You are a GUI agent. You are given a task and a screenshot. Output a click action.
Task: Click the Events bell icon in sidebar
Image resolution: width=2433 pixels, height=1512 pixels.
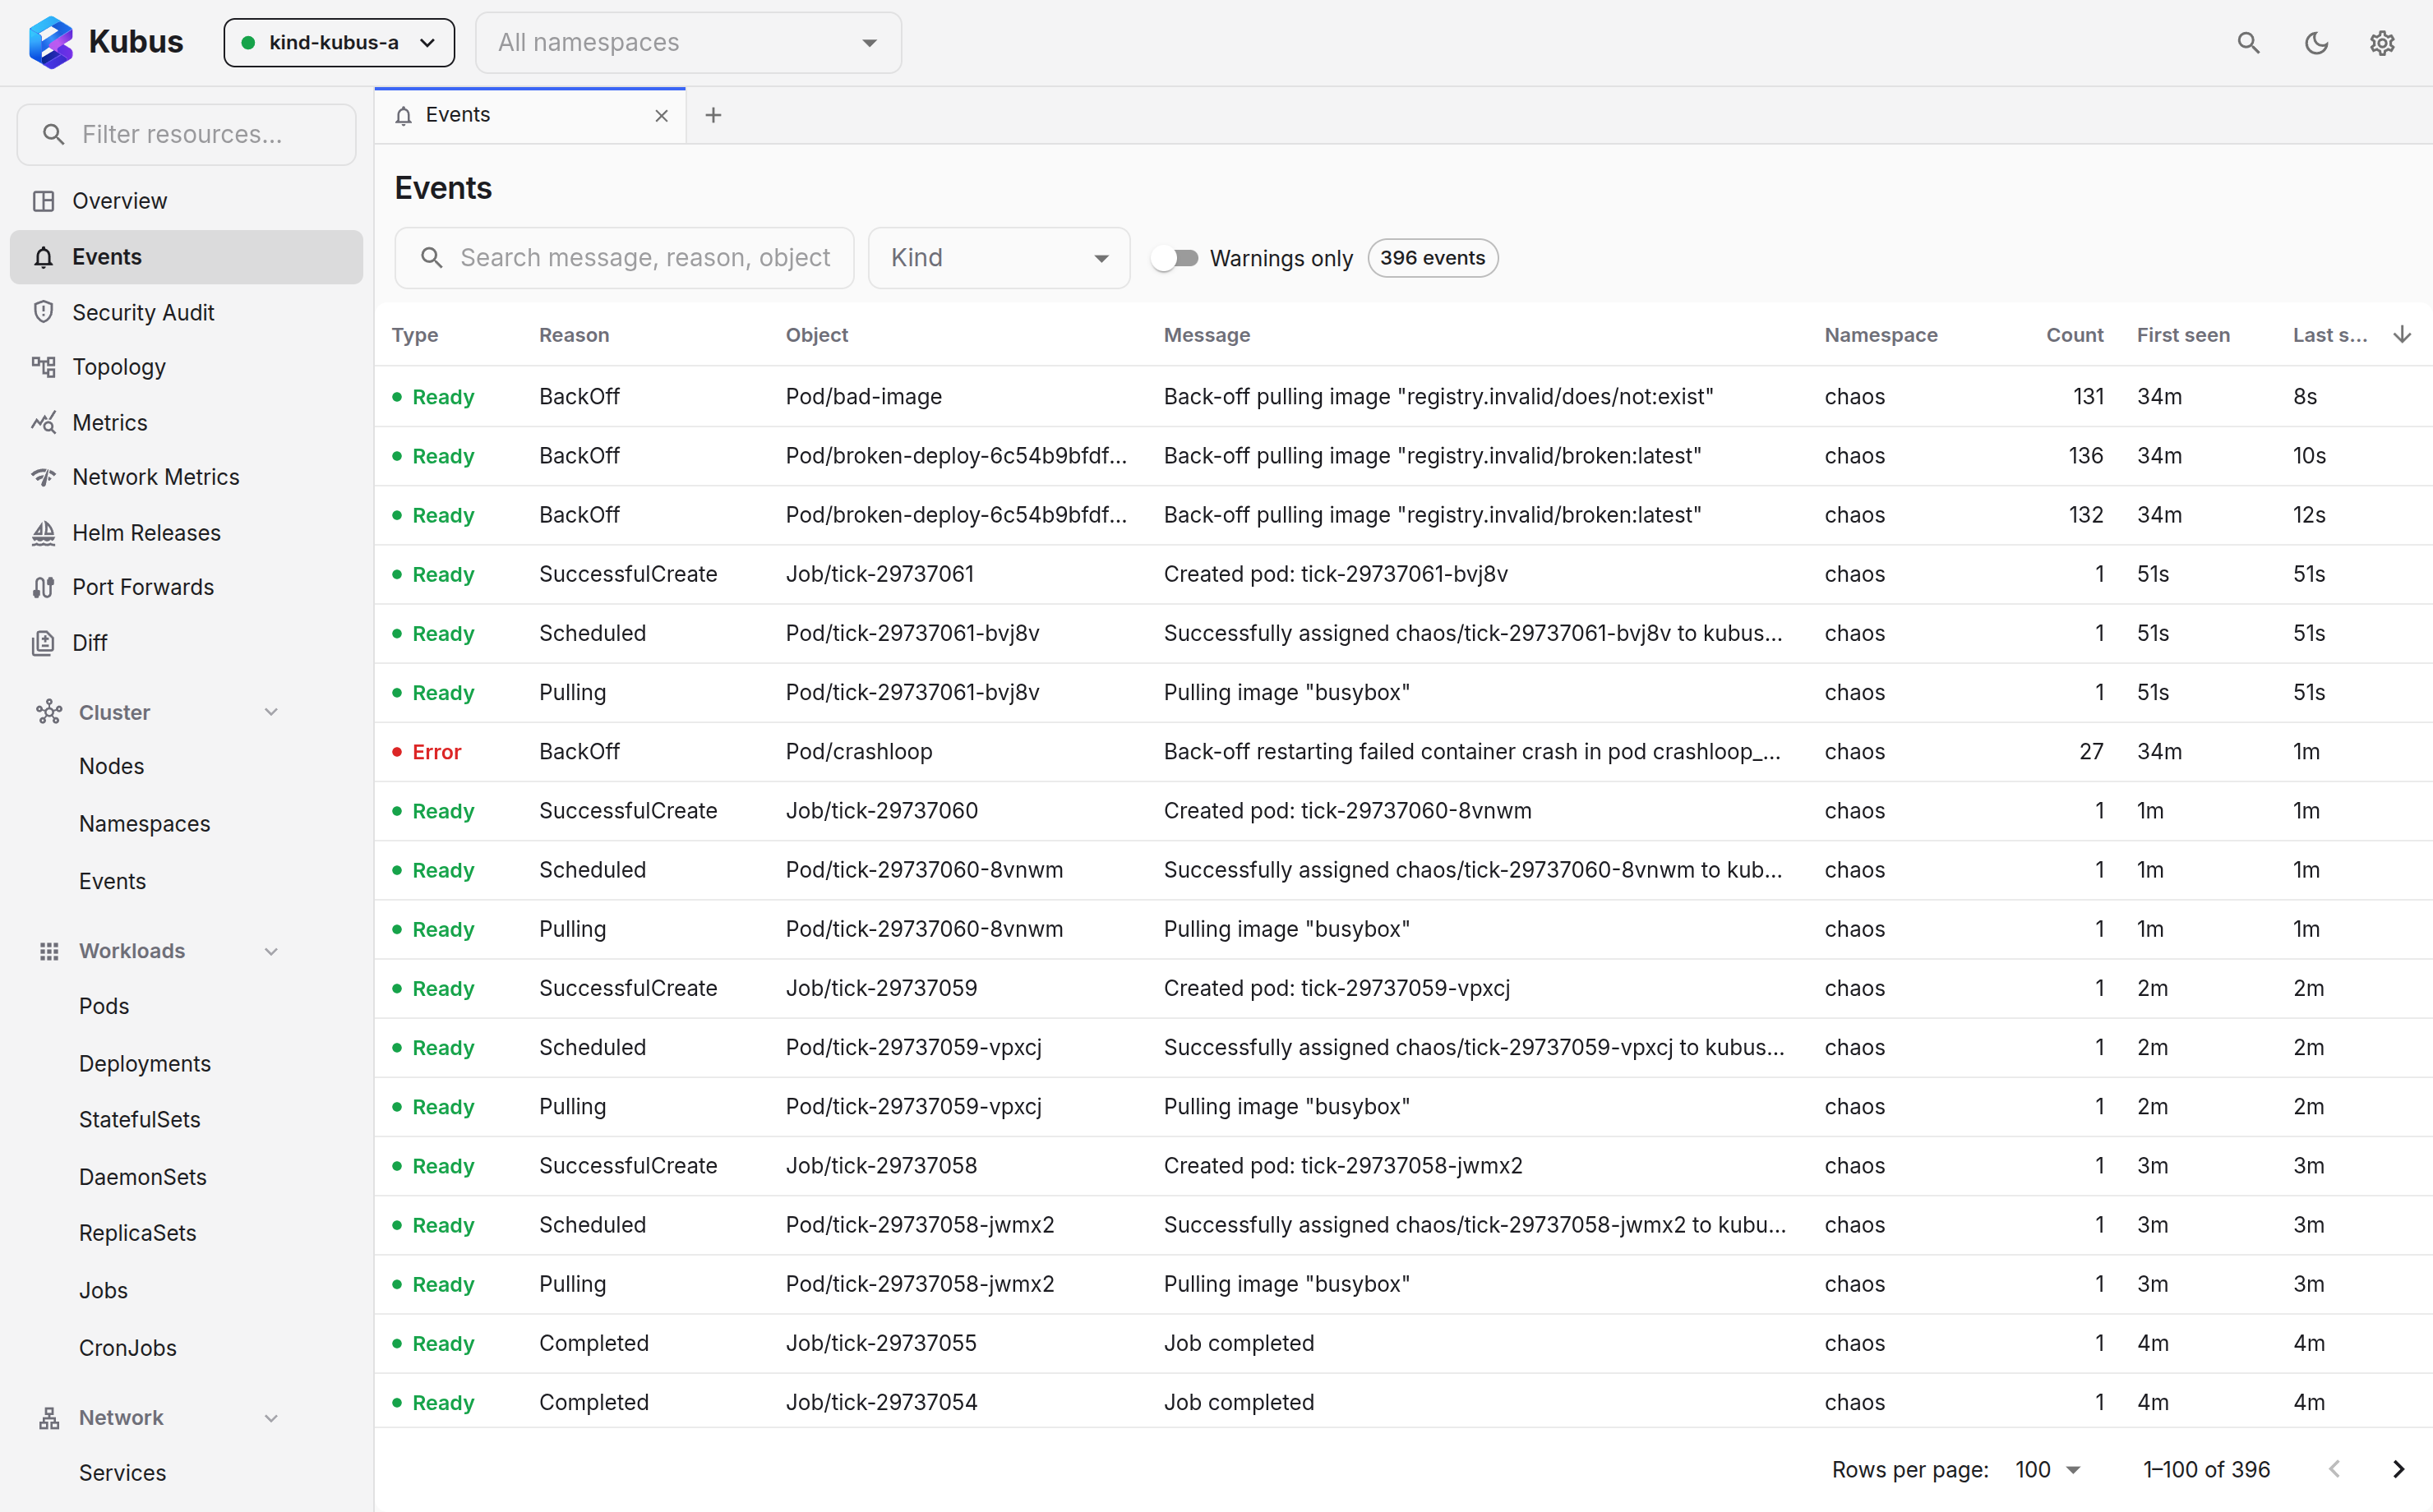pyautogui.click(x=43, y=257)
